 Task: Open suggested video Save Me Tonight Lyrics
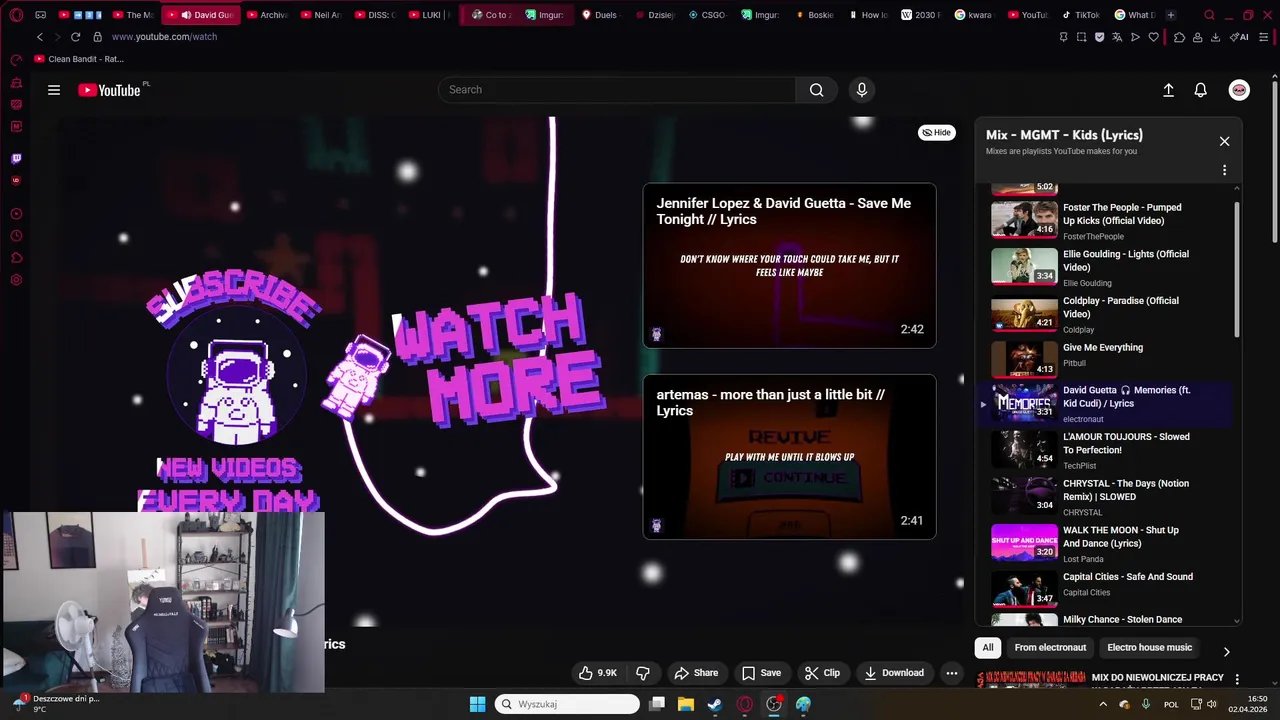[x=789, y=265]
